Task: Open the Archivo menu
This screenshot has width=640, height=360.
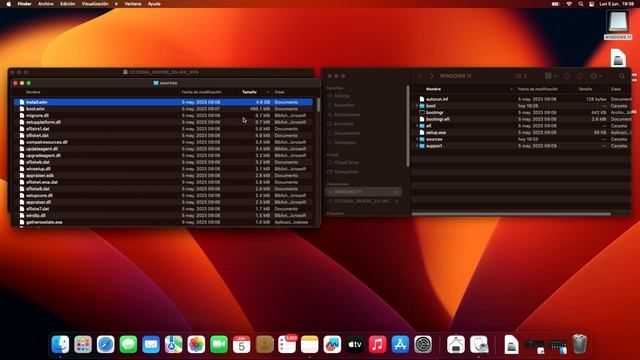Action: (46, 4)
